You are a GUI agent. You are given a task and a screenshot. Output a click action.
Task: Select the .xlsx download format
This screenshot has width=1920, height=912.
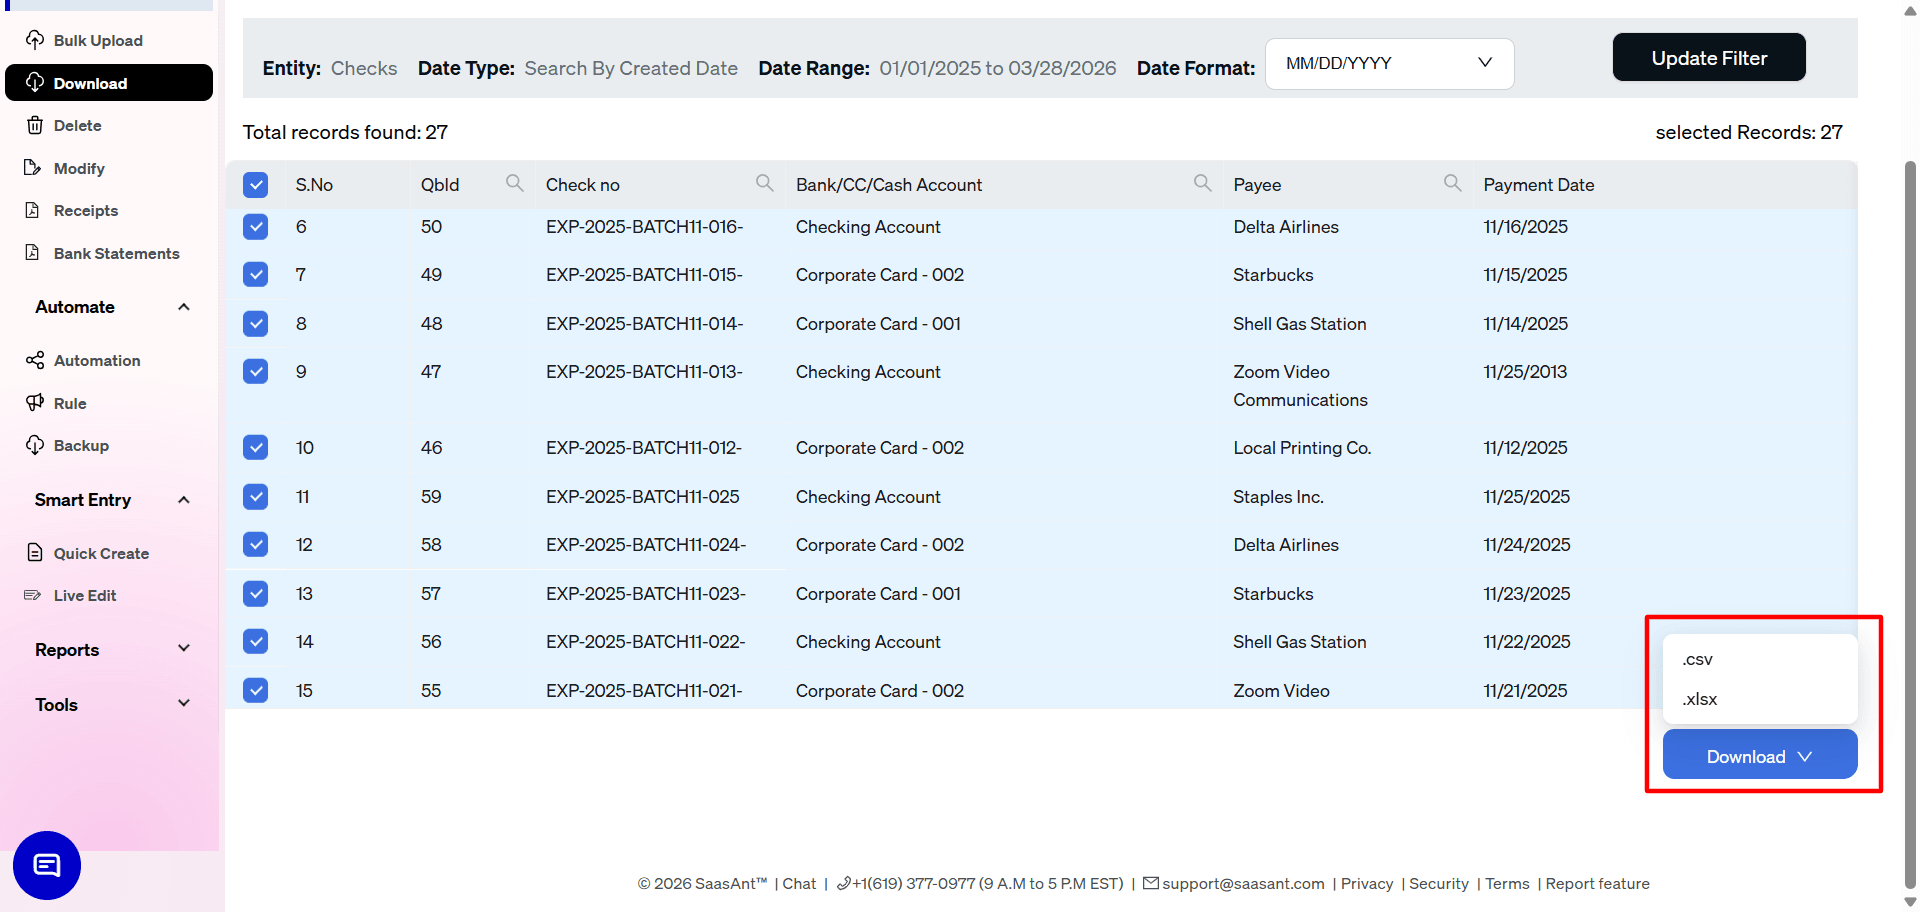(x=1699, y=699)
